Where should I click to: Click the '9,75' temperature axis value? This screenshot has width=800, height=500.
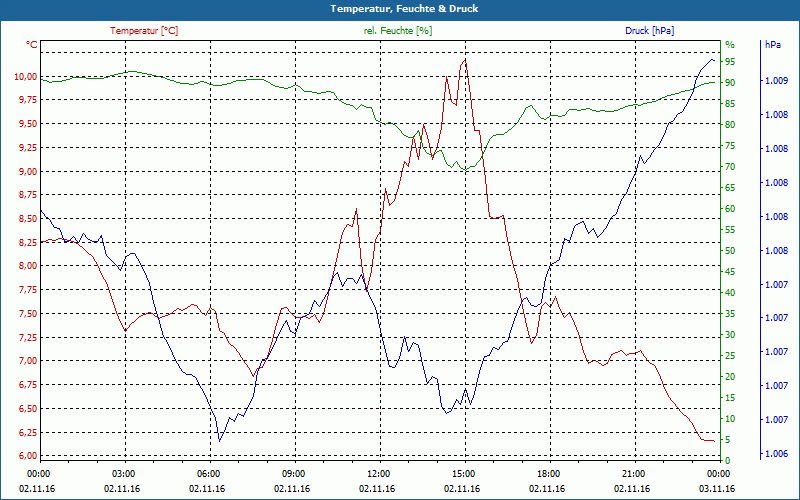tap(28, 100)
